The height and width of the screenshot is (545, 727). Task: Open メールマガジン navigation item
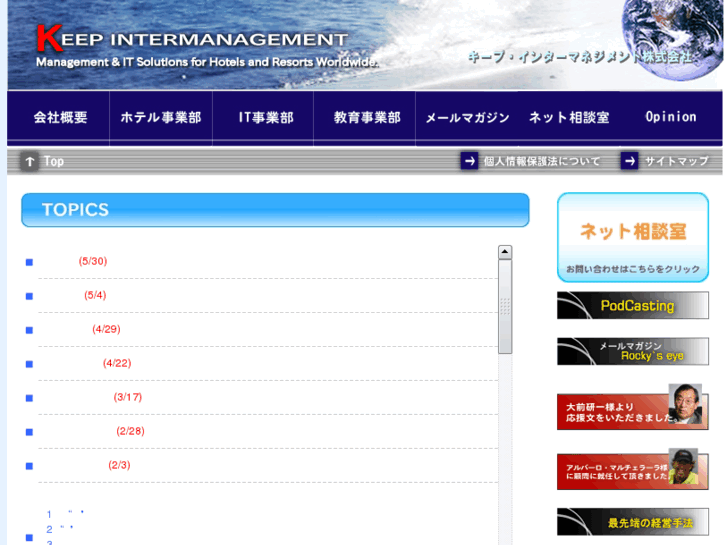[467, 118]
